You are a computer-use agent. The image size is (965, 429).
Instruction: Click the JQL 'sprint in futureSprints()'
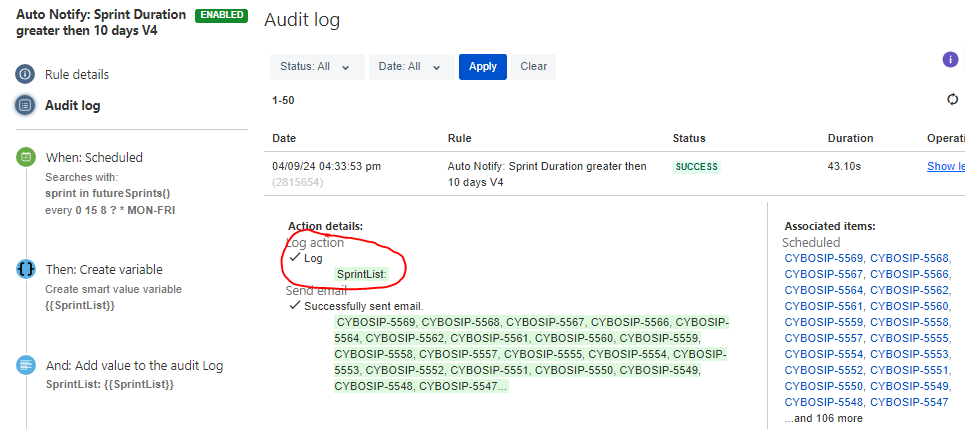pyautogui.click(x=108, y=193)
